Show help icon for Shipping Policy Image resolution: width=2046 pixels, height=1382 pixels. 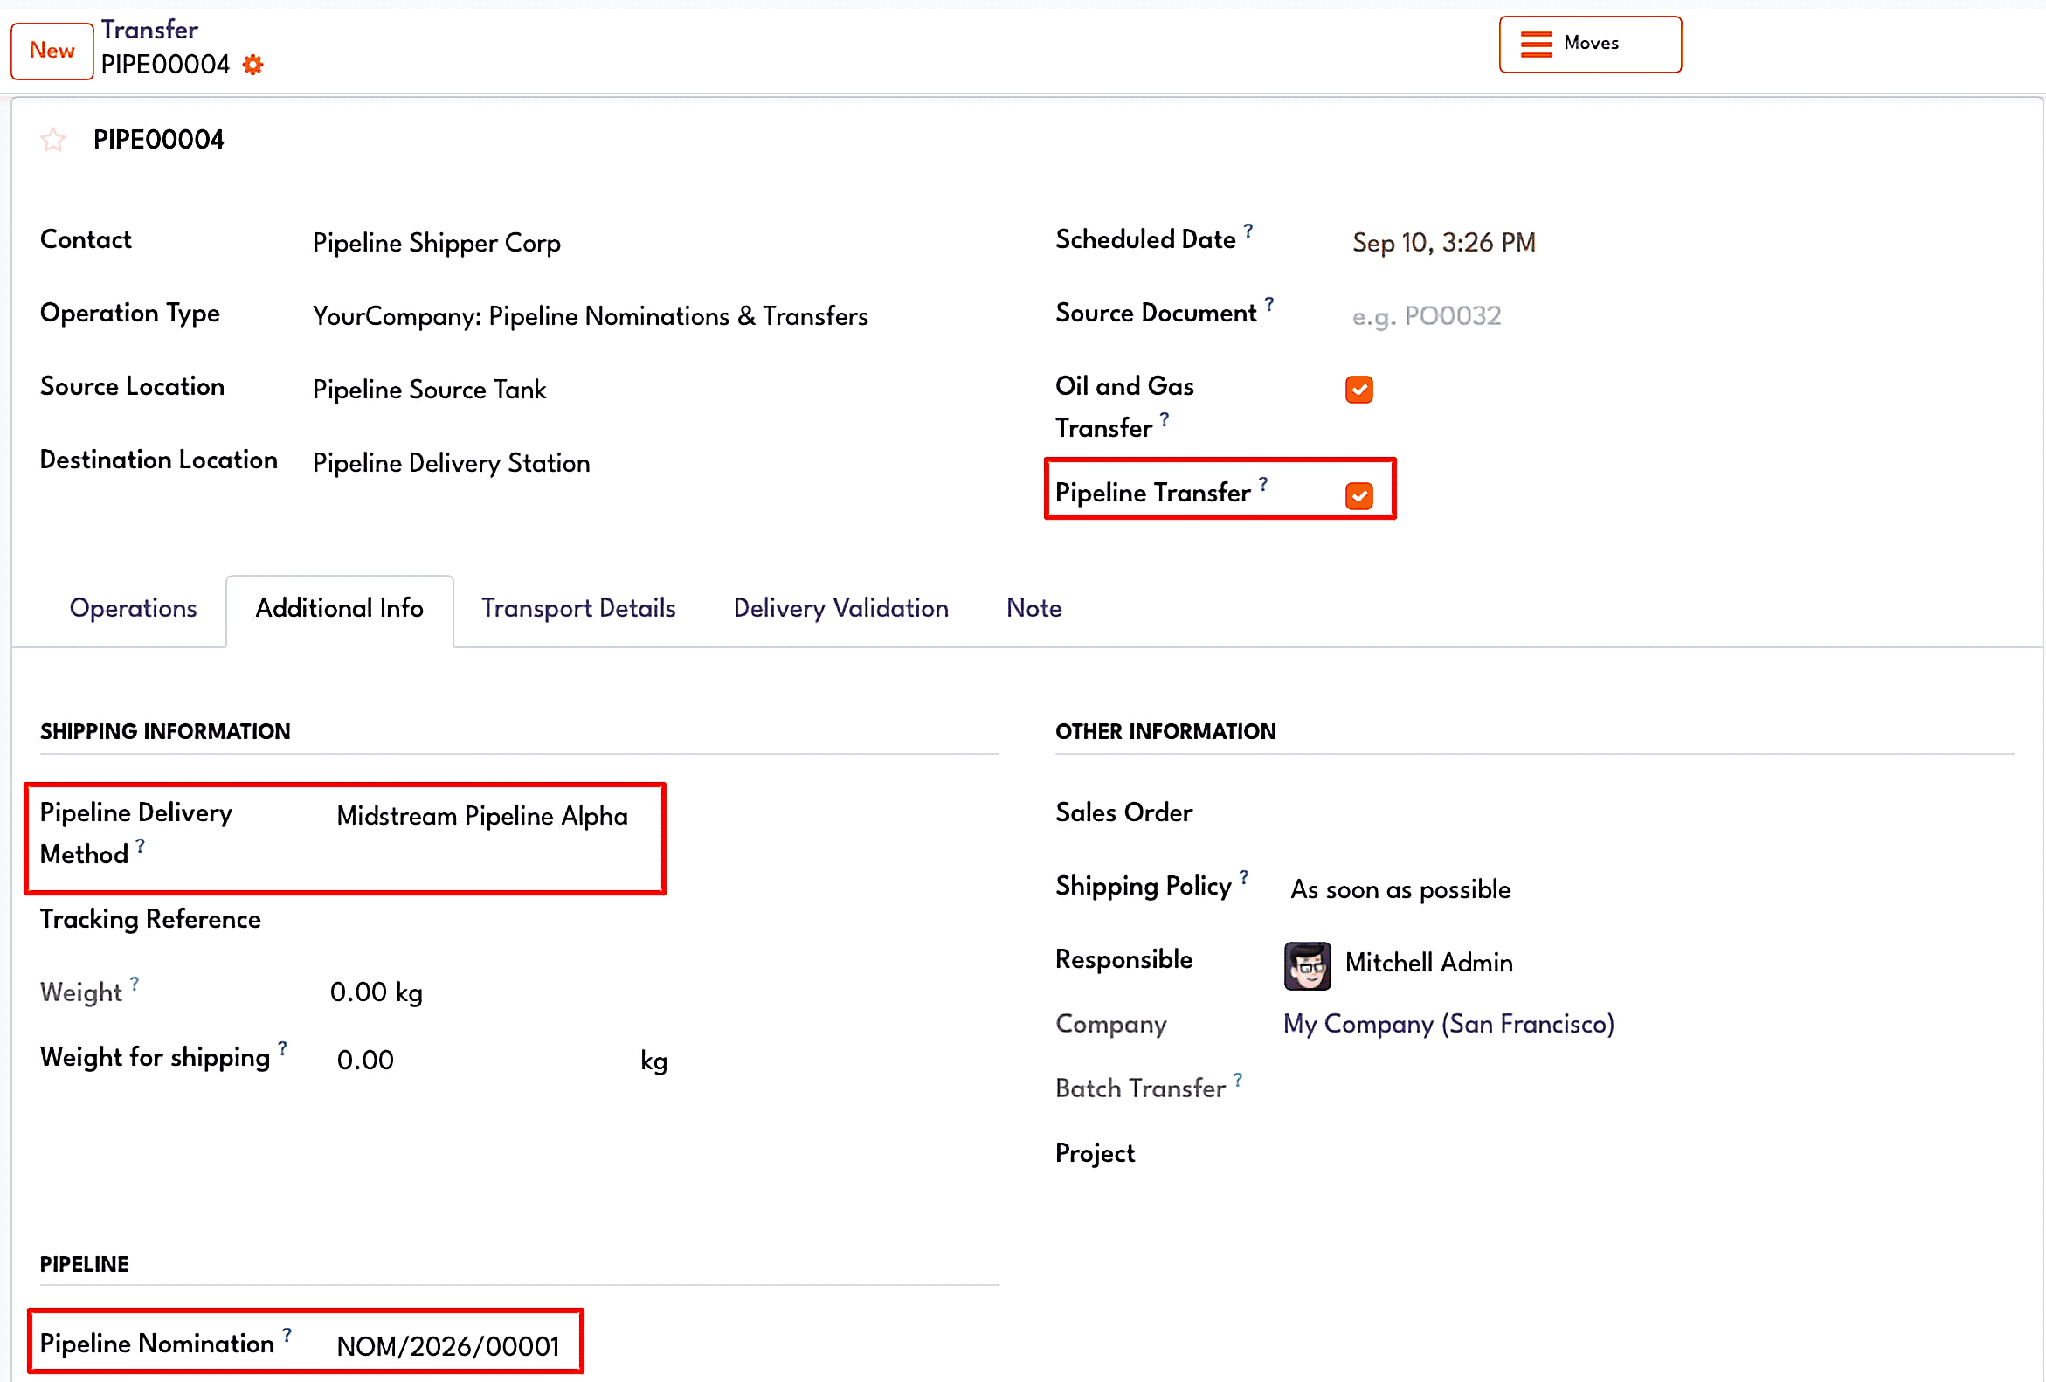tap(1244, 877)
